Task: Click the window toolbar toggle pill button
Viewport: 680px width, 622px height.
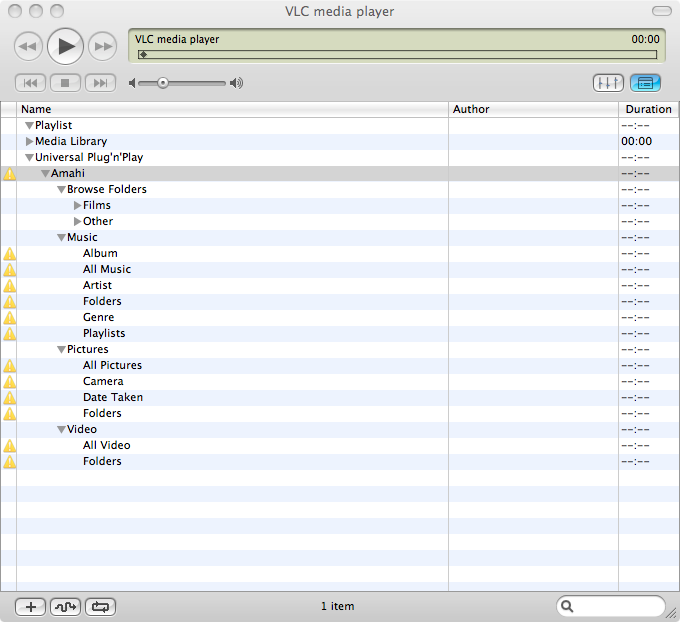Action: [662, 11]
